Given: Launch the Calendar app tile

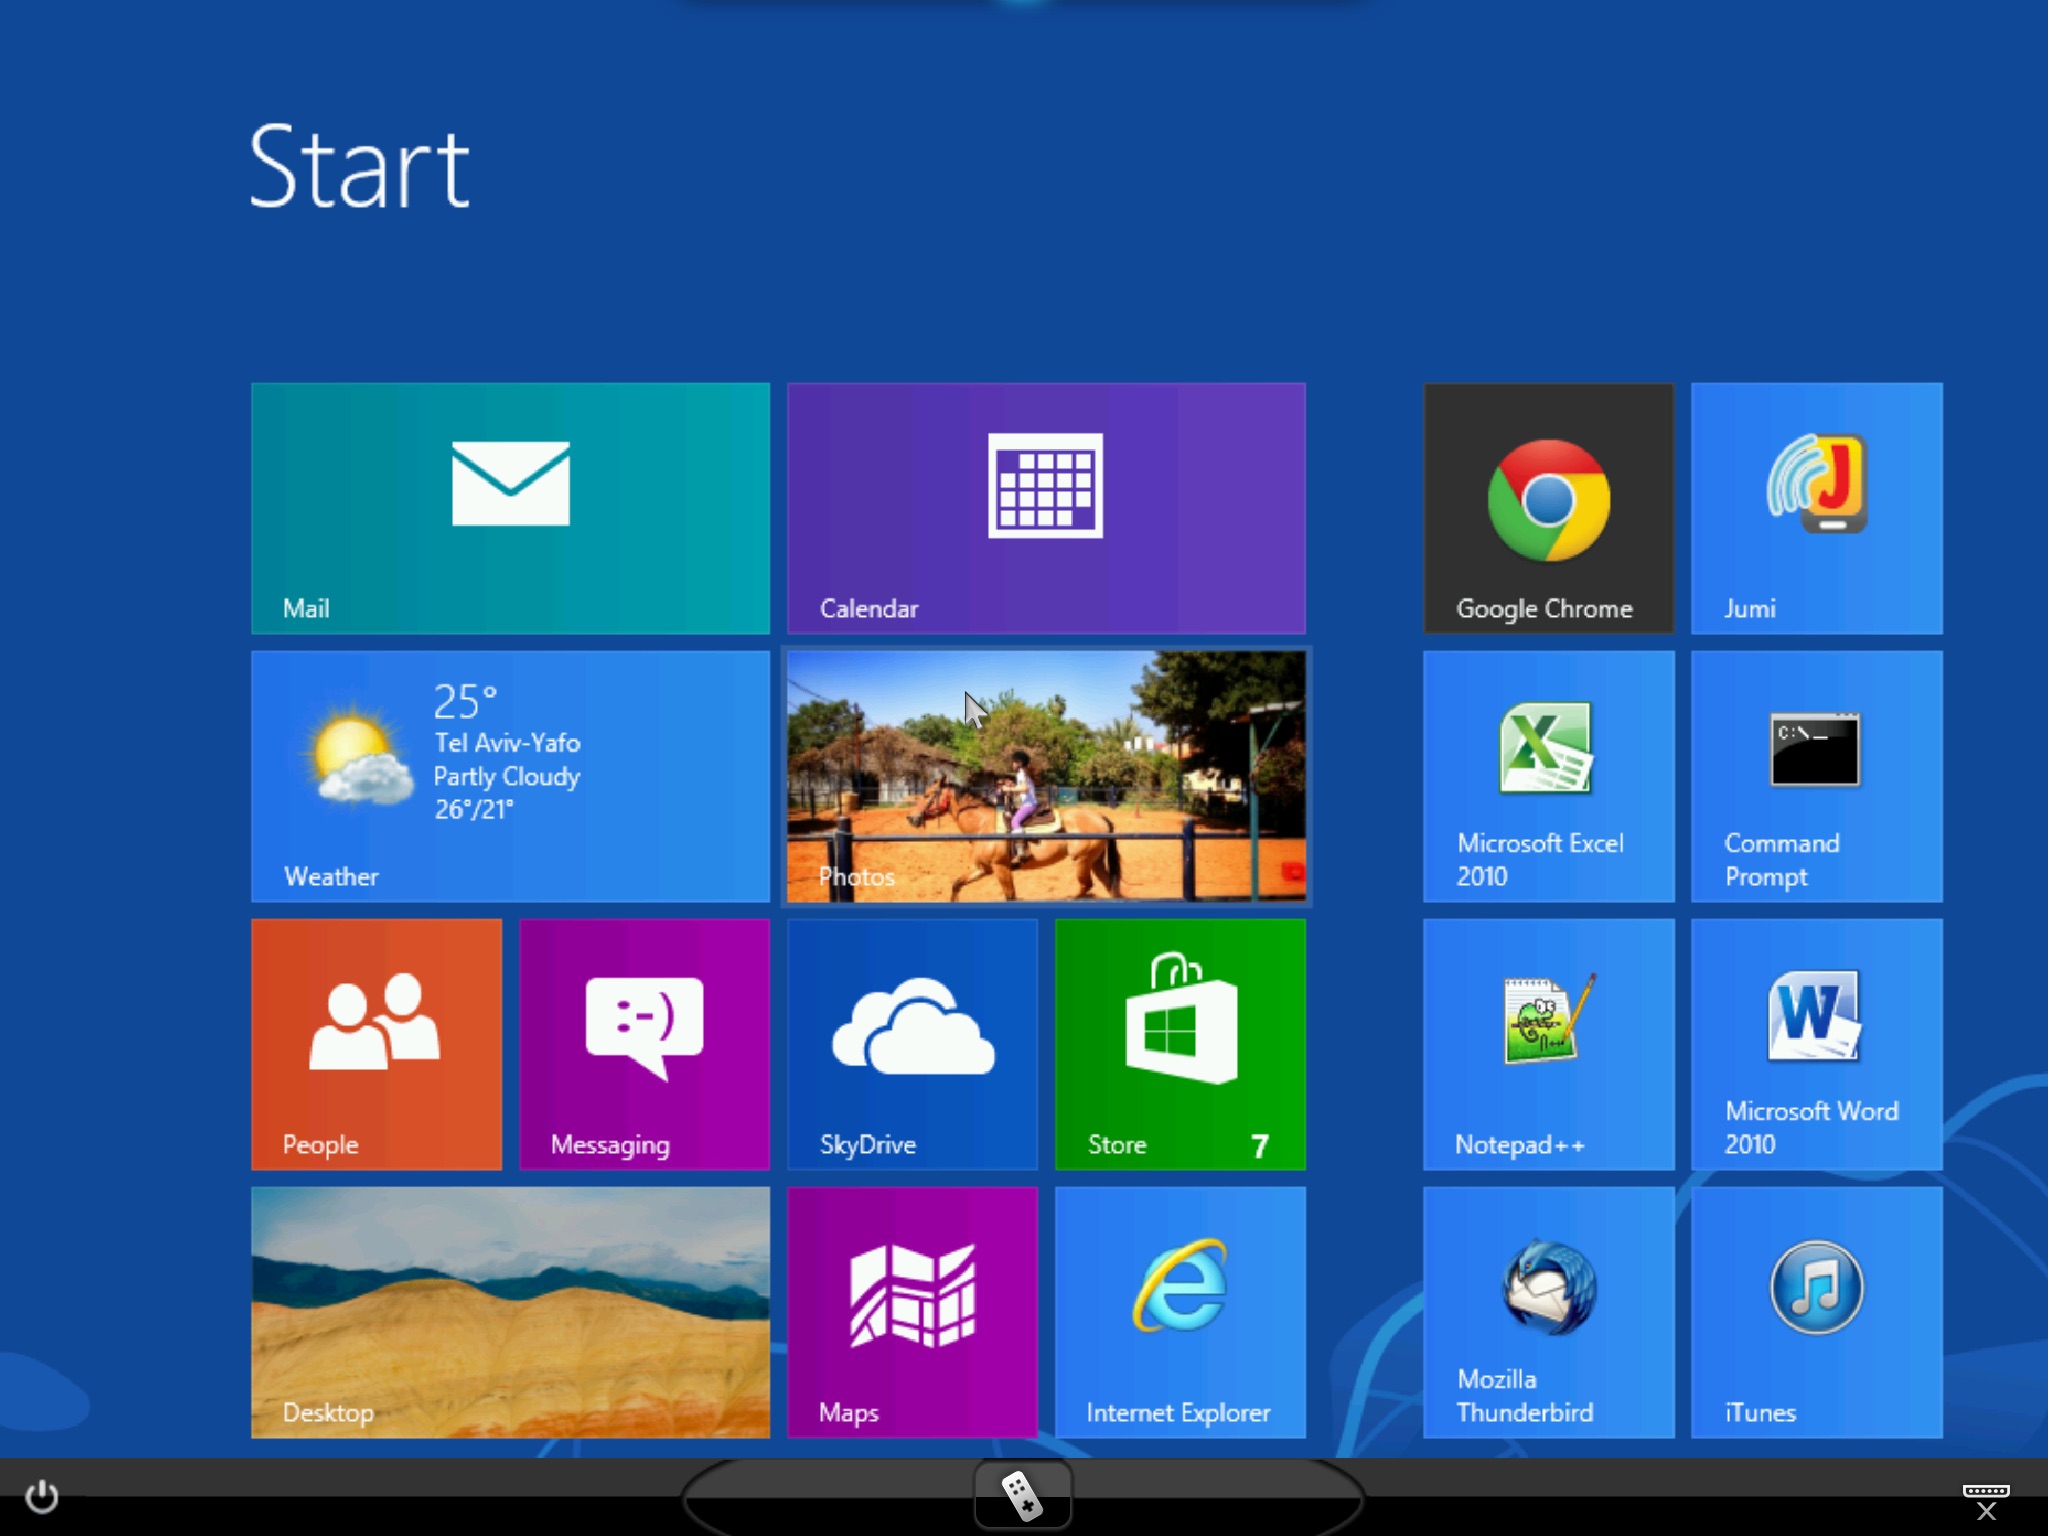Looking at the screenshot, I should [x=1046, y=508].
